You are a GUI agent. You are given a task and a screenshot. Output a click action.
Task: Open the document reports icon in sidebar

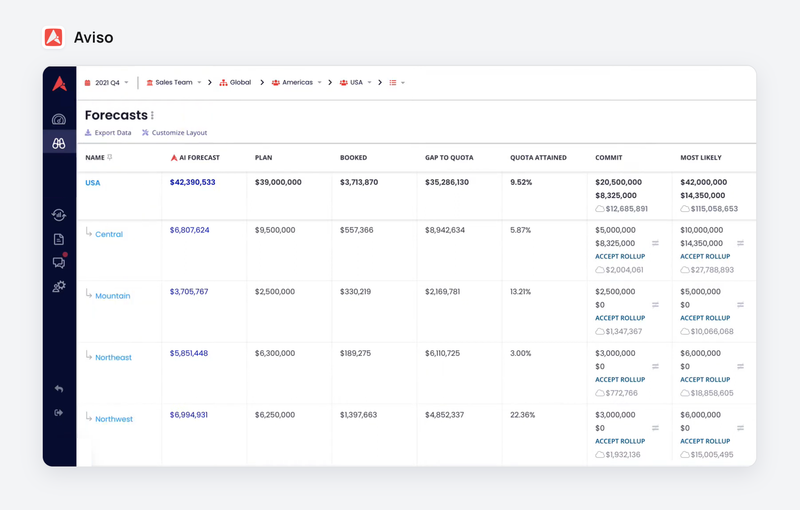59,239
